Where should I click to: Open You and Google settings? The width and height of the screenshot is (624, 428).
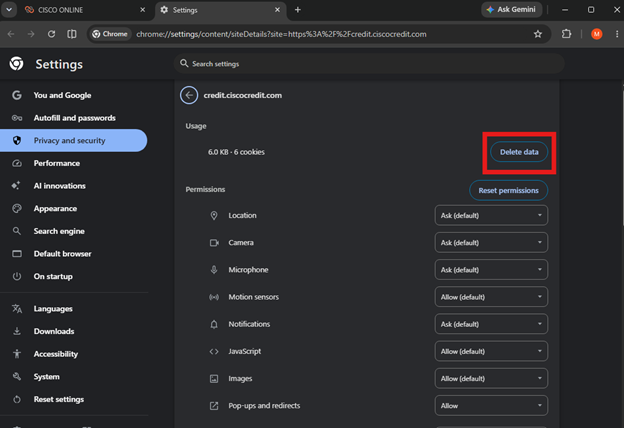tap(74, 95)
